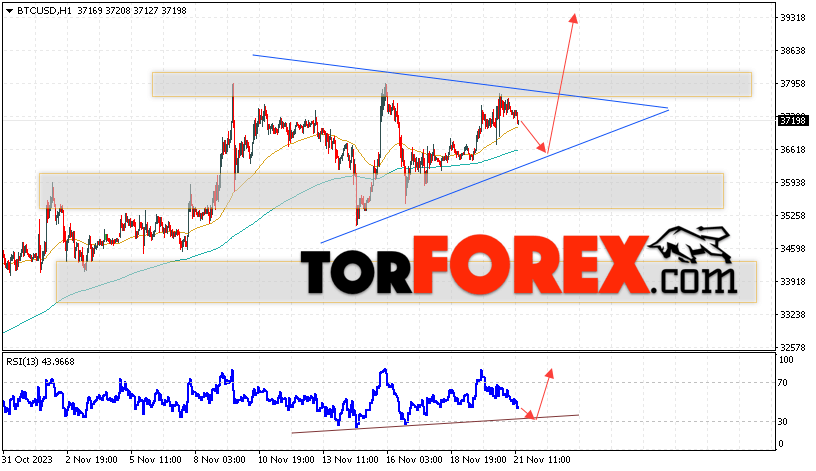Click price scale value 37958
Screen dimensions: 816x471
click(x=793, y=84)
